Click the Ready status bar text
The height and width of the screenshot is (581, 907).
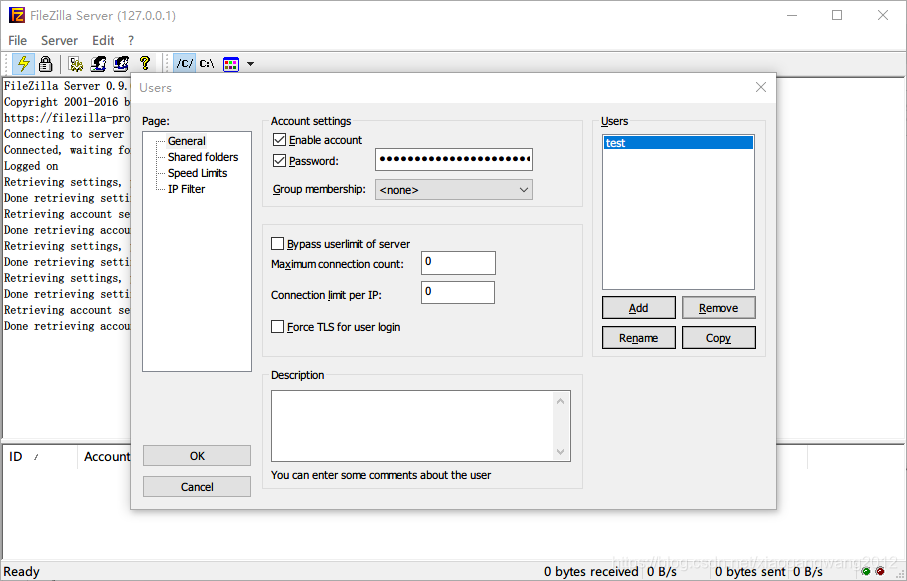click(x=21, y=572)
